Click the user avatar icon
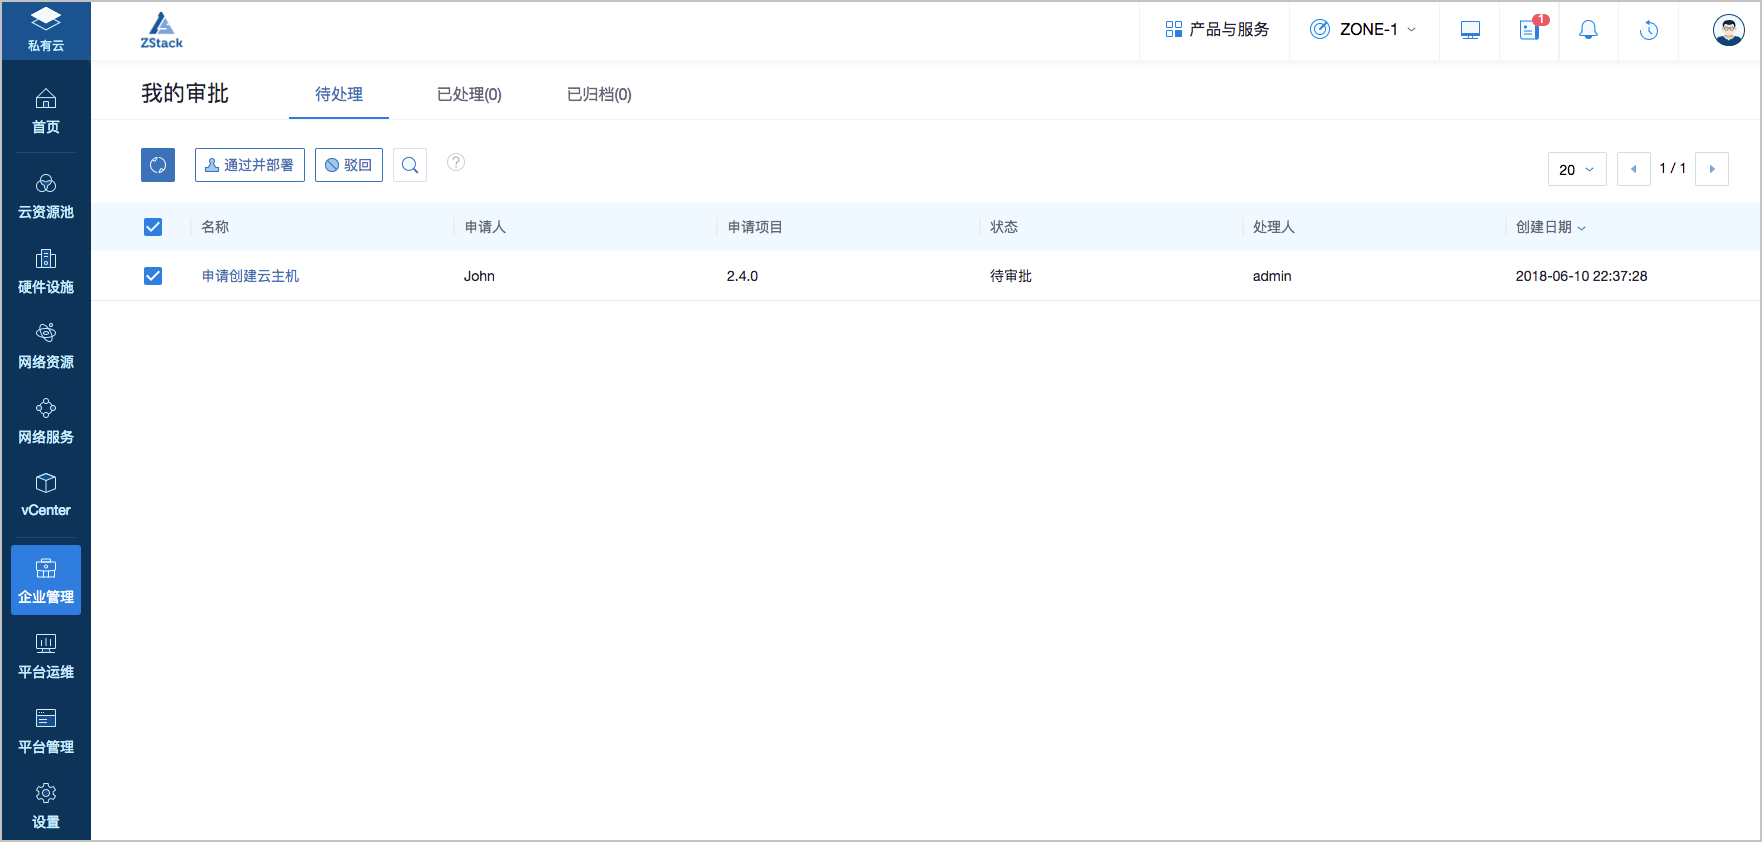The image size is (1762, 842). [1728, 30]
